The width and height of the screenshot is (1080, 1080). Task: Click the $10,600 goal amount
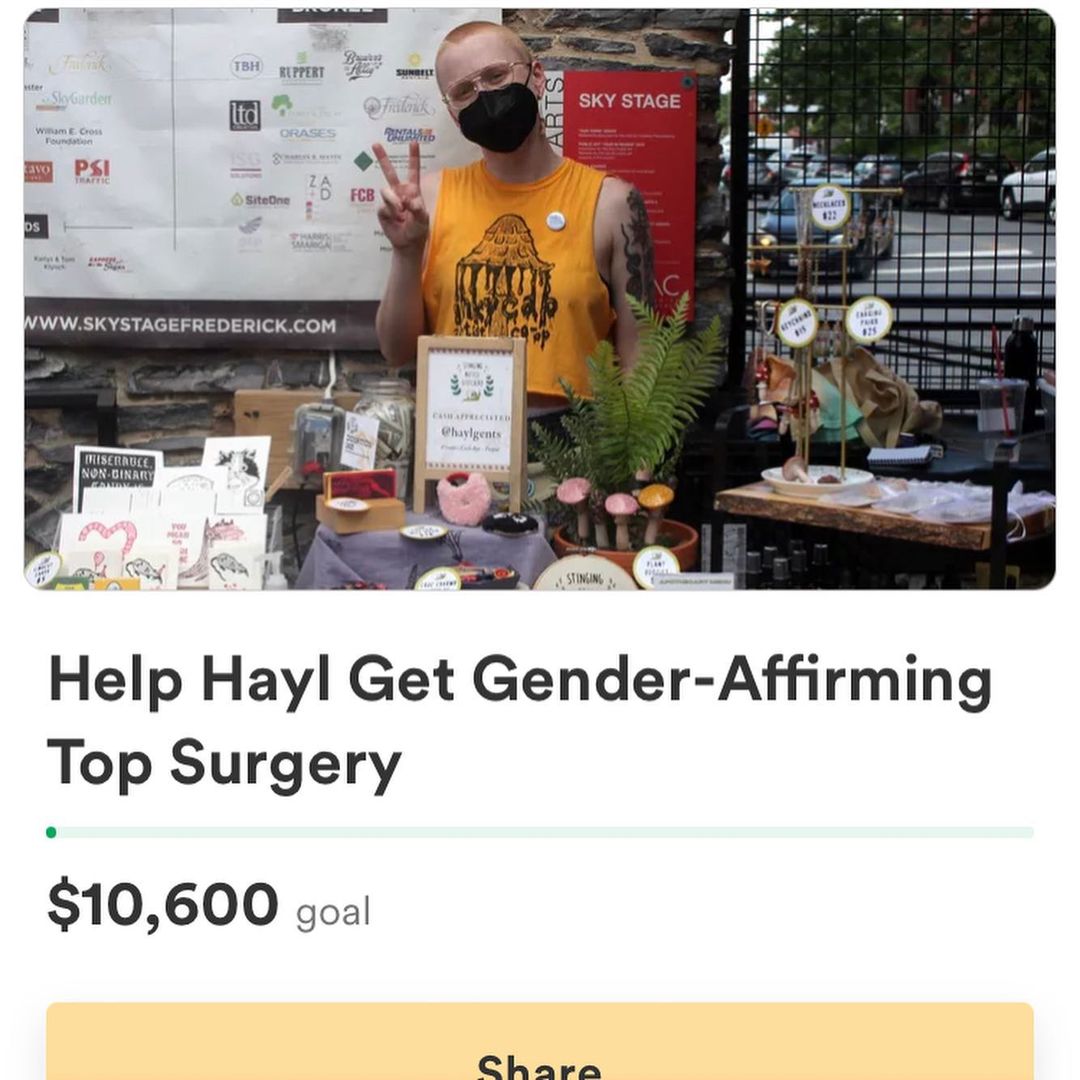pyautogui.click(x=163, y=904)
